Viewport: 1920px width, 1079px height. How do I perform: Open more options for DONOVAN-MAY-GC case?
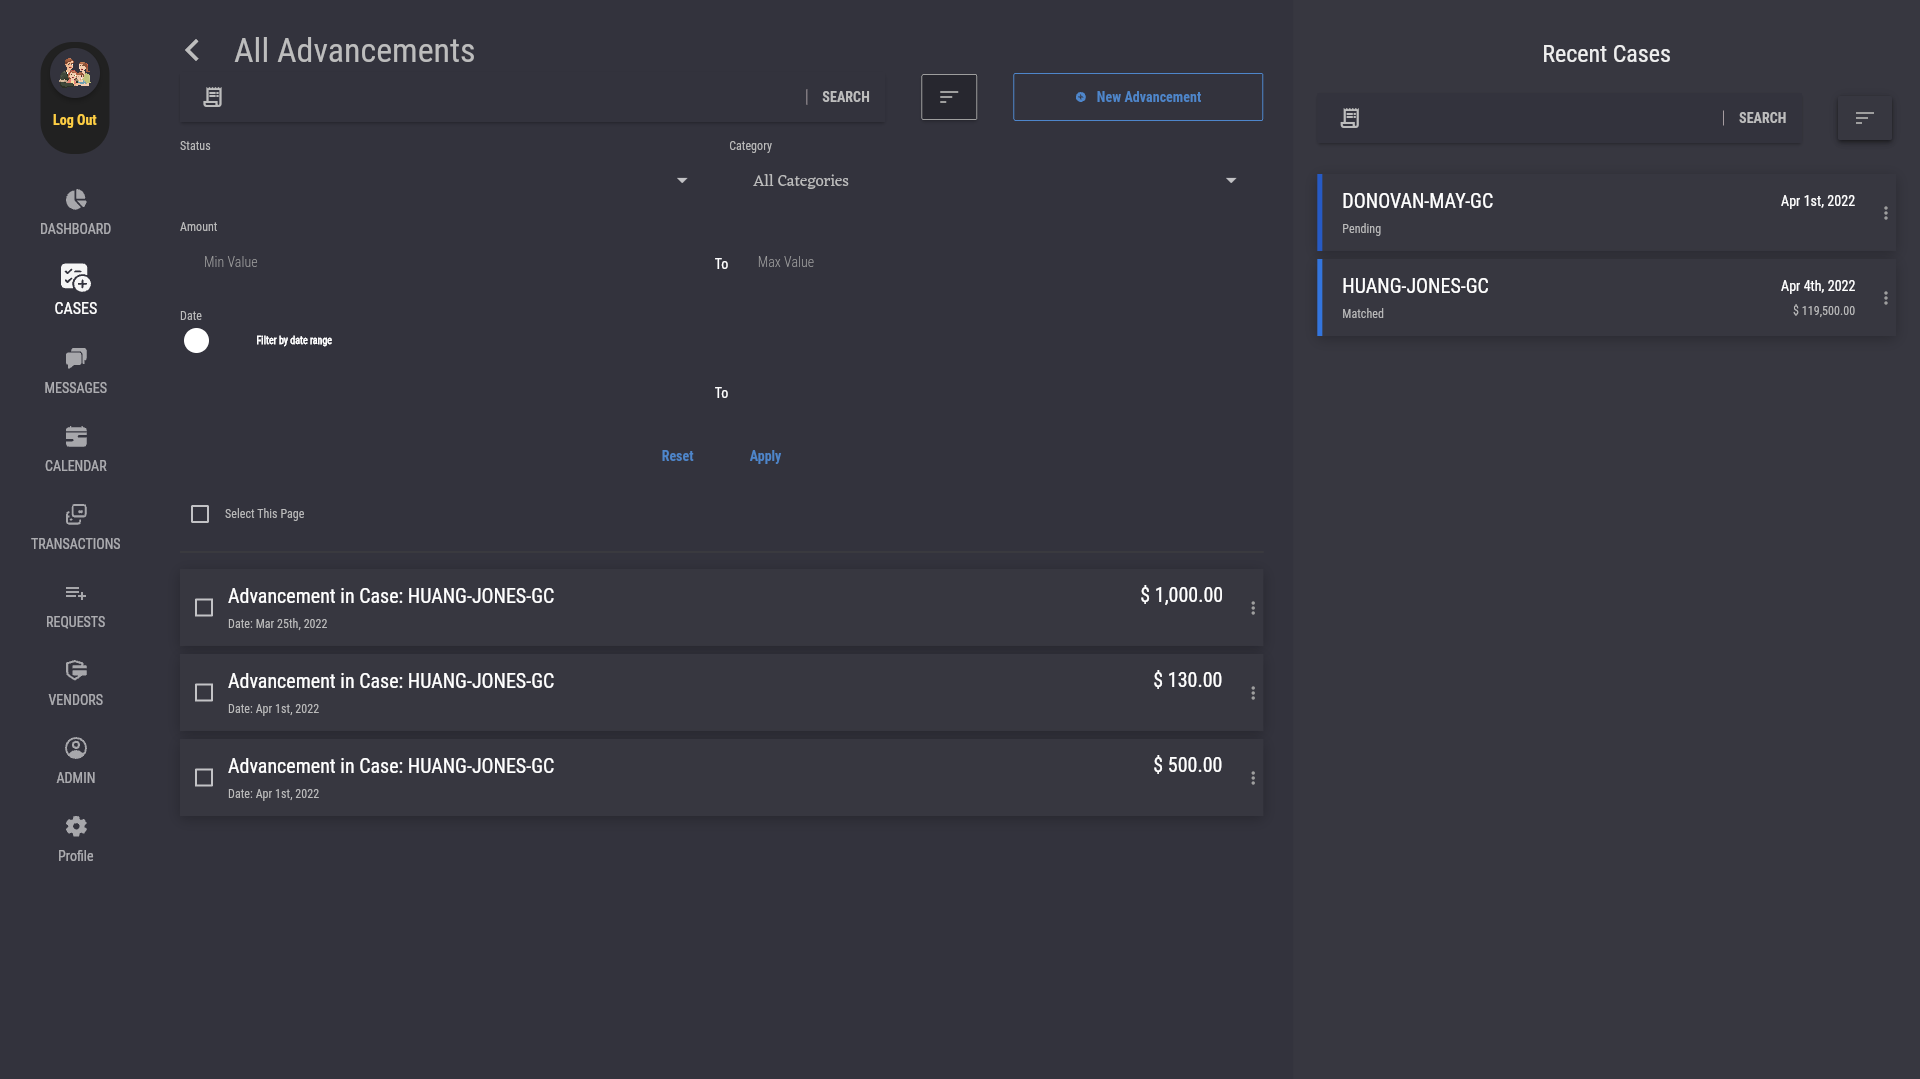[x=1885, y=213]
